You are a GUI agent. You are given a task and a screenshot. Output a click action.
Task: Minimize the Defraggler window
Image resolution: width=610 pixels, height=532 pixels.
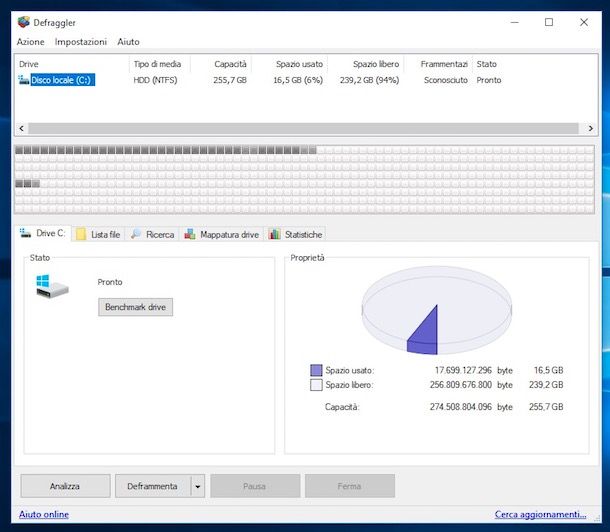(514, 23)
